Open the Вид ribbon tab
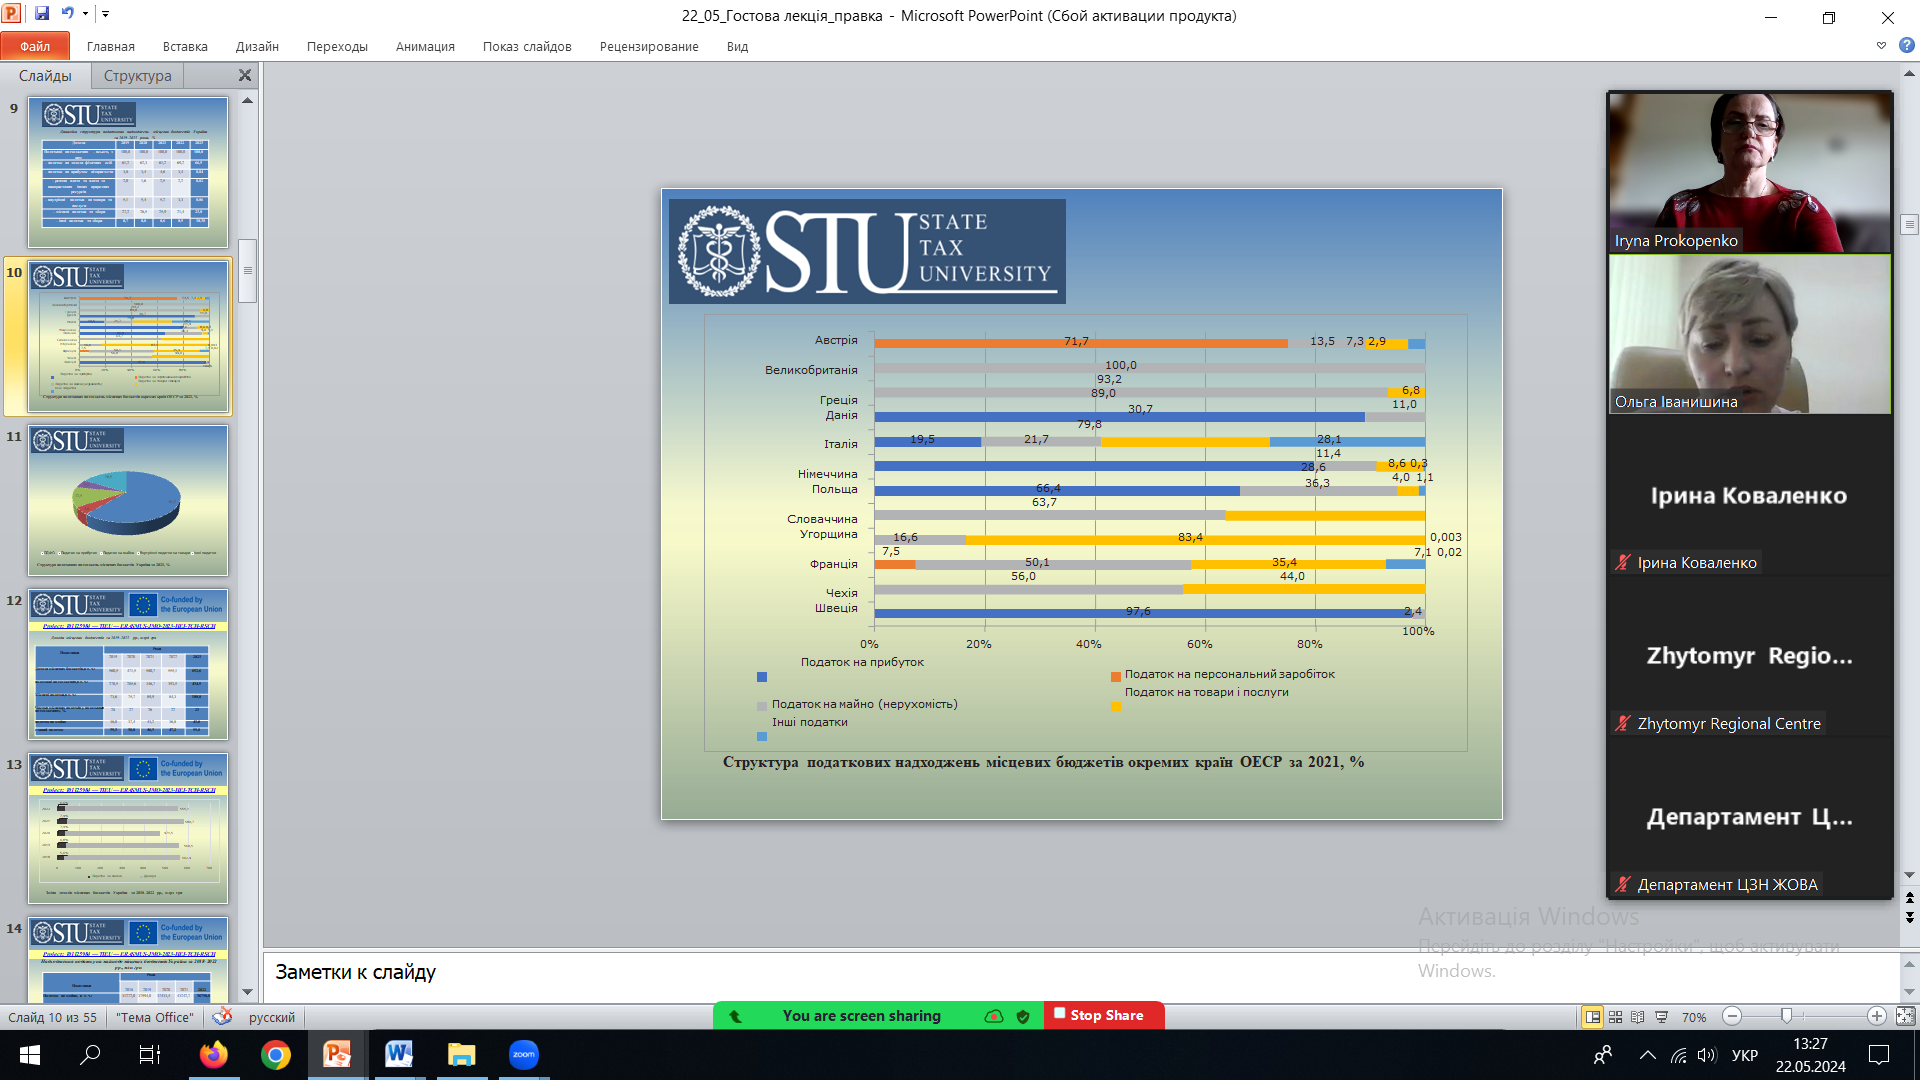1920x1080 pixels. coord(737,46)
